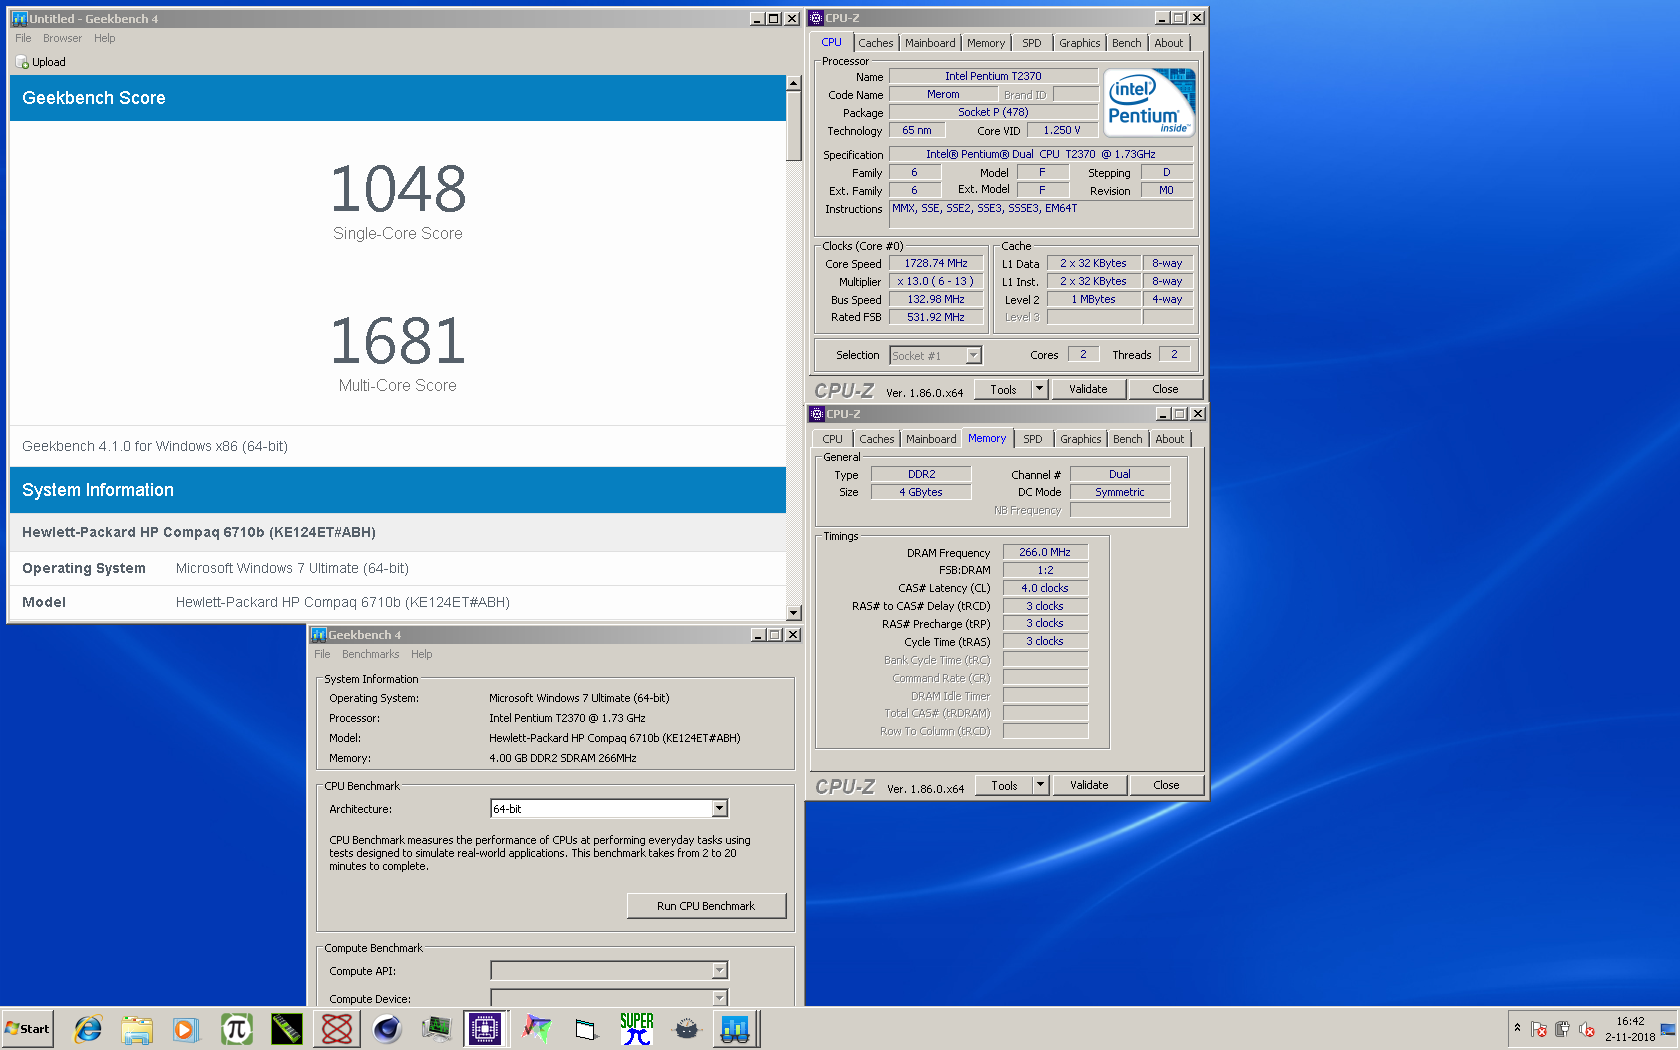
Task: Click the Core Speed value 1728.74 MHz
Action: (936, 263)
